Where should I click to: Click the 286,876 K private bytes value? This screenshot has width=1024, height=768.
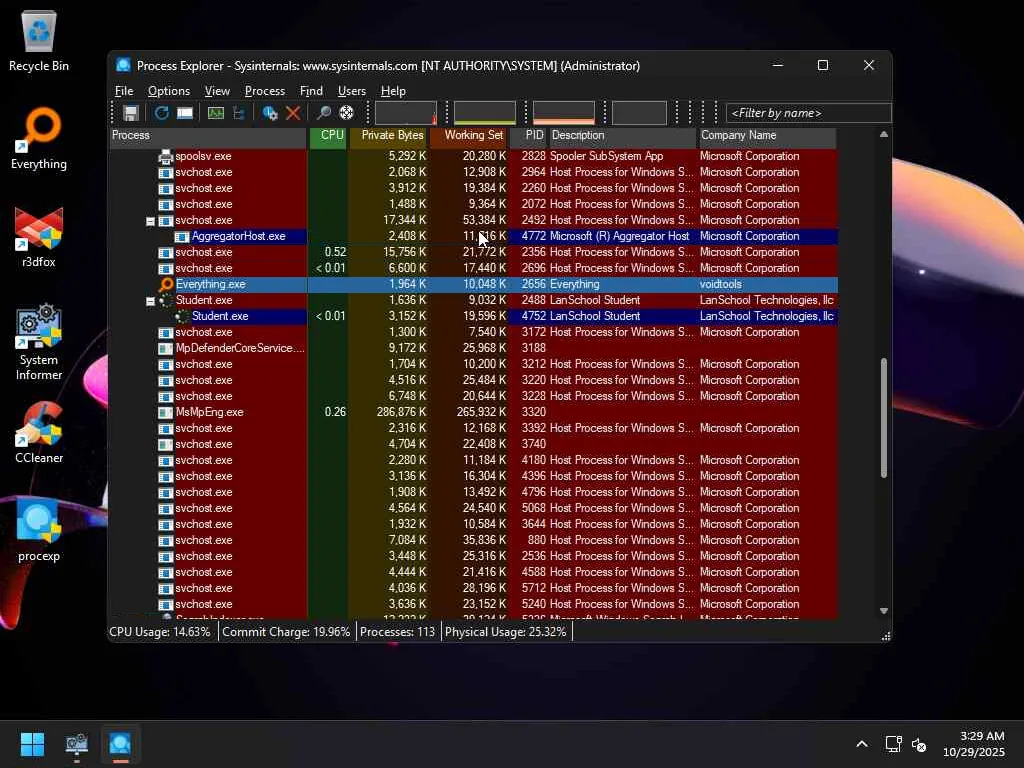[x=401, y=412]
